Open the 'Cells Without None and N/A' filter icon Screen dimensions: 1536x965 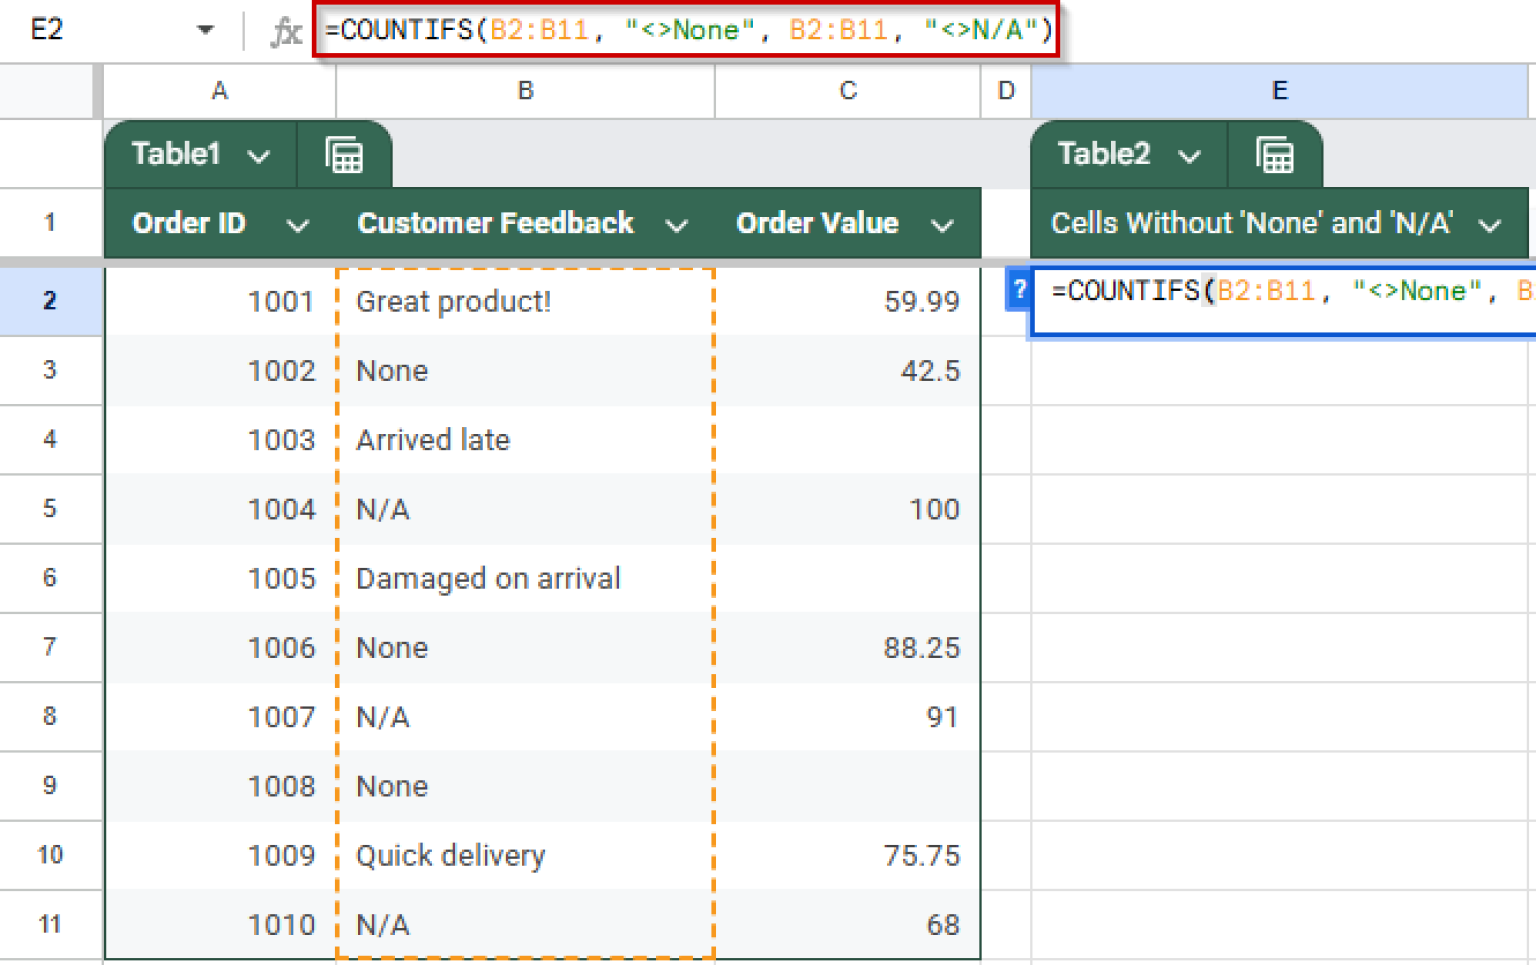(1490, 223)
